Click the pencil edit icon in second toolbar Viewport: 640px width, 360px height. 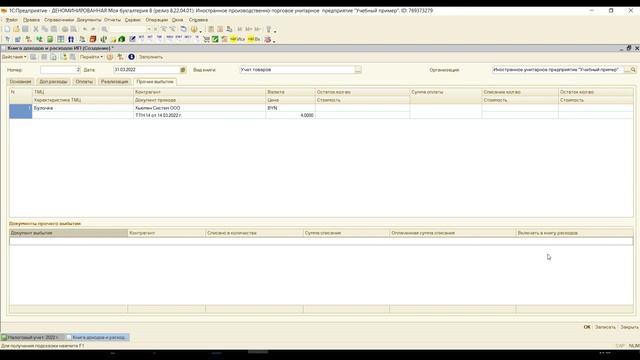pyautogui.click(x=132, y=39)
